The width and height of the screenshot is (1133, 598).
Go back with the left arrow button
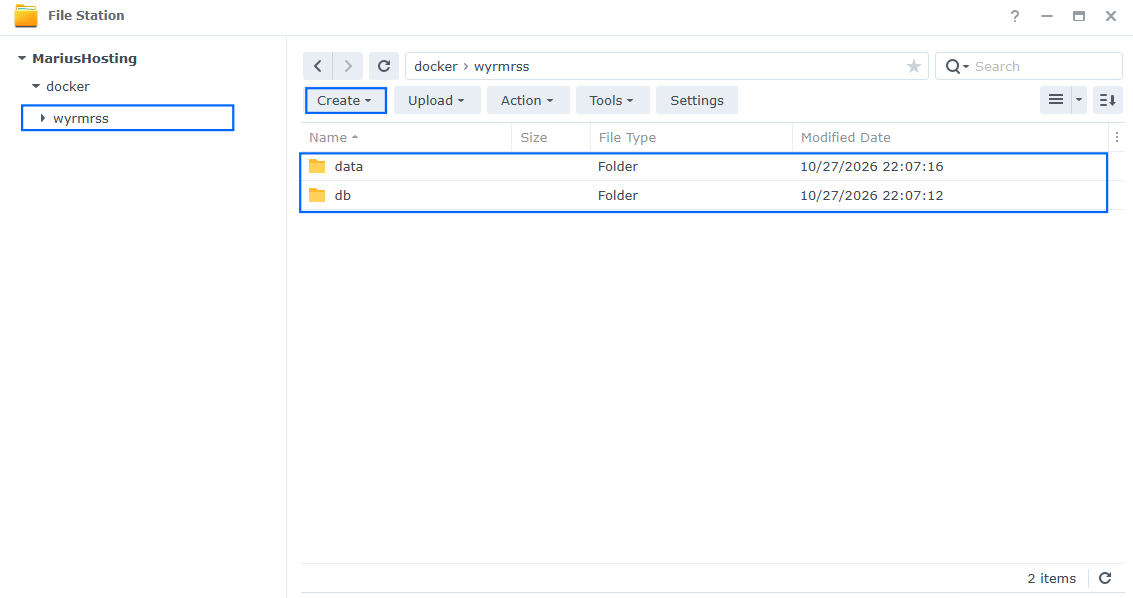(318, 66)
